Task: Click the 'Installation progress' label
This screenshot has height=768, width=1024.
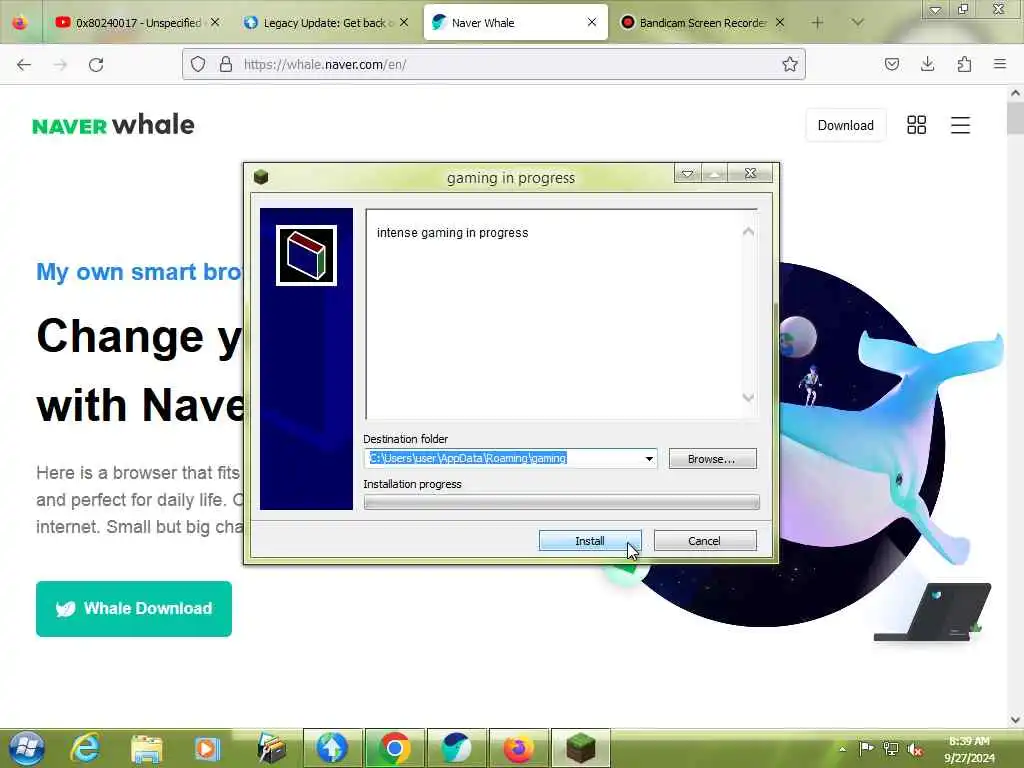Action: [412, 484]
